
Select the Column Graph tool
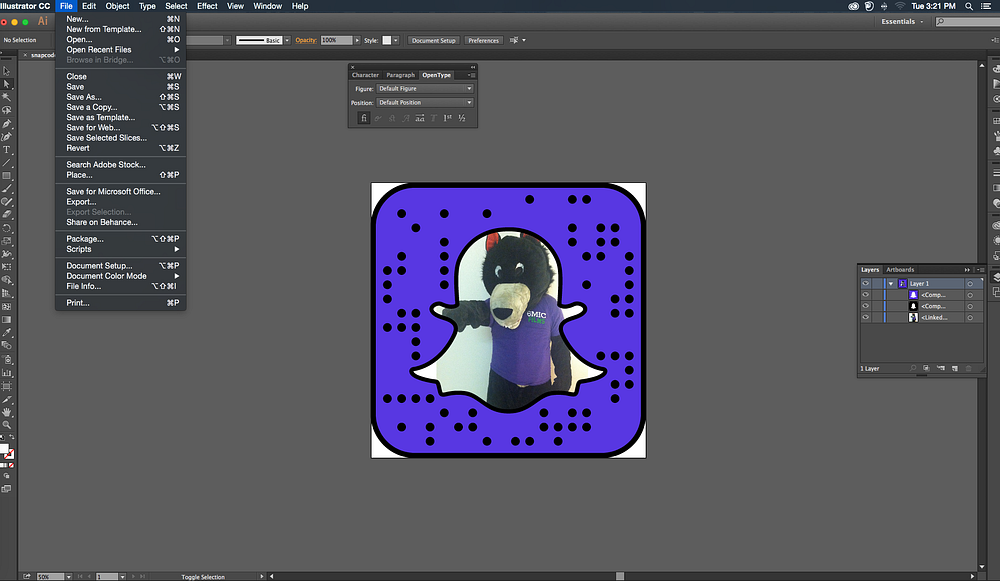pyautogui.click(x=6, y=372)
